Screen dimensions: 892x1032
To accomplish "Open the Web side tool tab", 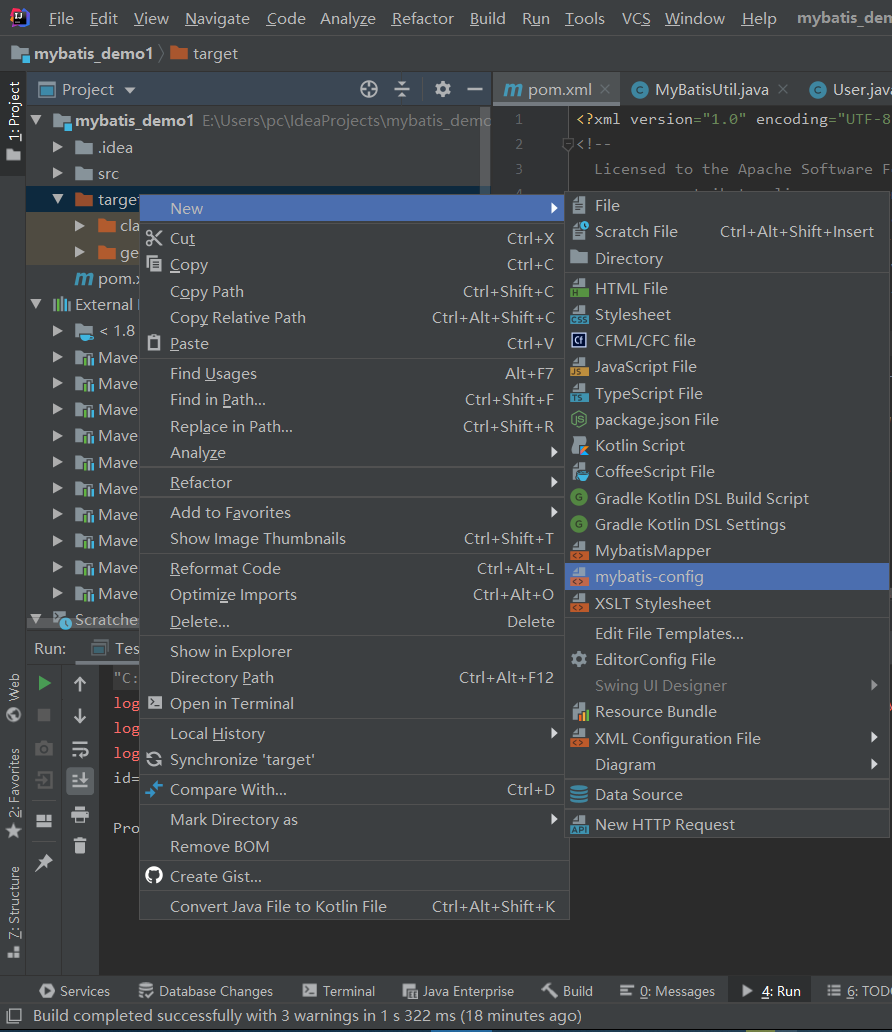I will tap(13, 698).
